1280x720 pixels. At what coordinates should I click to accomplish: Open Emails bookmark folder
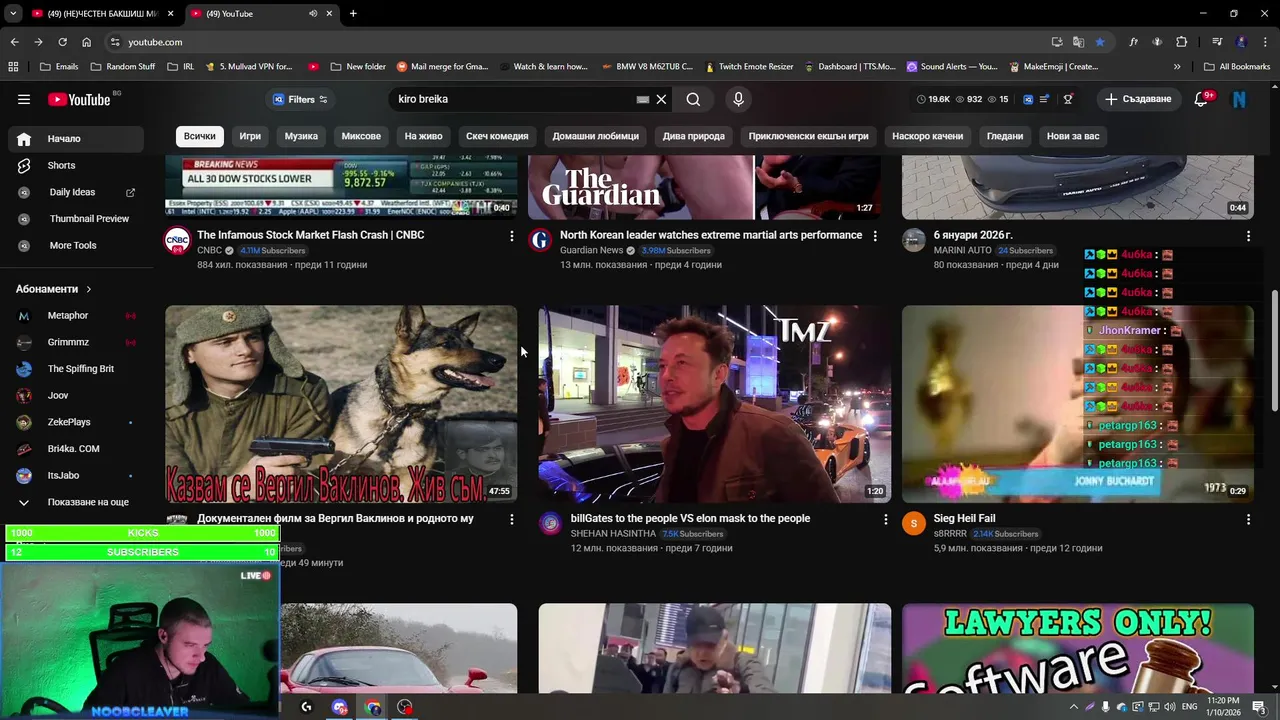point(59,67)
